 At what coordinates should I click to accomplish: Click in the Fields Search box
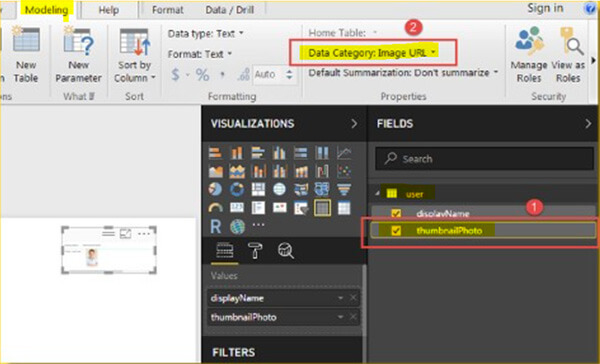coord(484,158)
